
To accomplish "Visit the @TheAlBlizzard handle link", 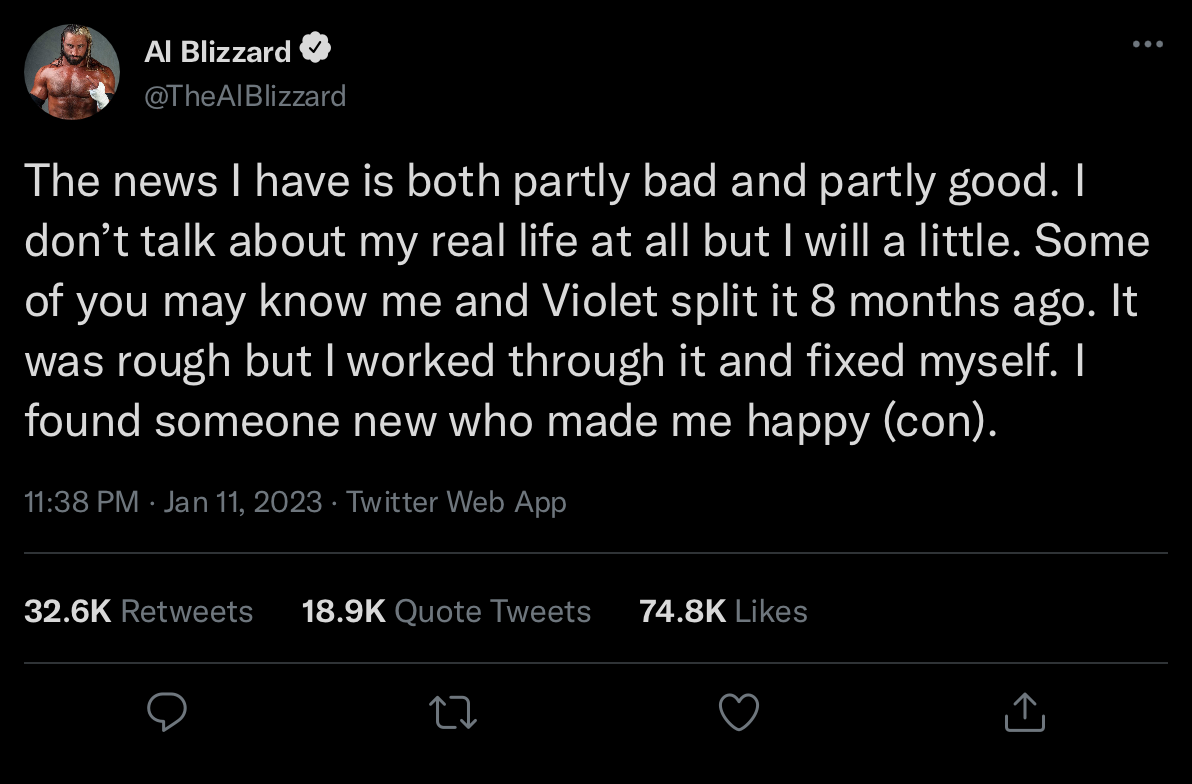I will coord(245,95).
